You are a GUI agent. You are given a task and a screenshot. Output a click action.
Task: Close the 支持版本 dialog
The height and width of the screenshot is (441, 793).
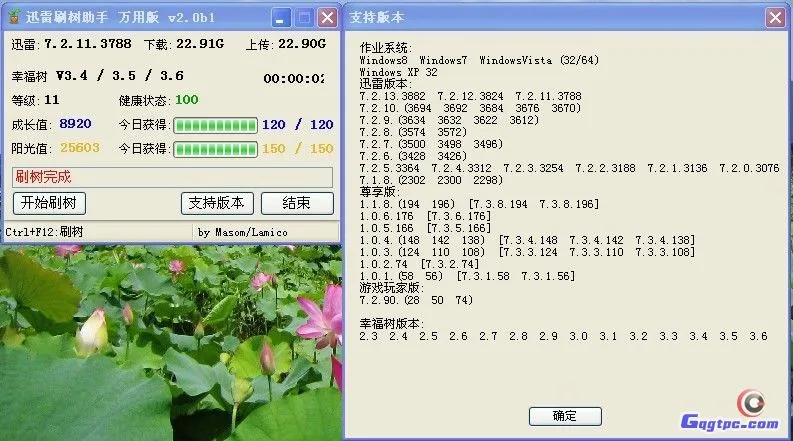pos(775,18)
